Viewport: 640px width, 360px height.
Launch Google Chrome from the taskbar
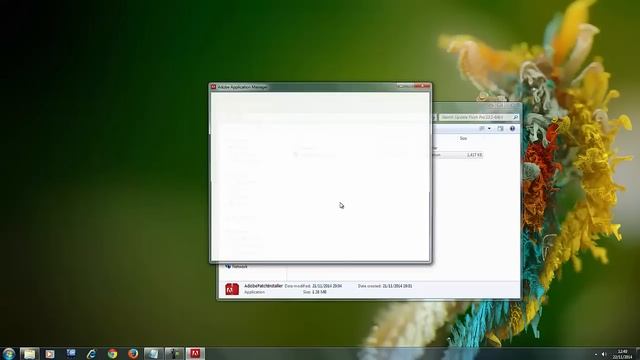pos(112,354)
